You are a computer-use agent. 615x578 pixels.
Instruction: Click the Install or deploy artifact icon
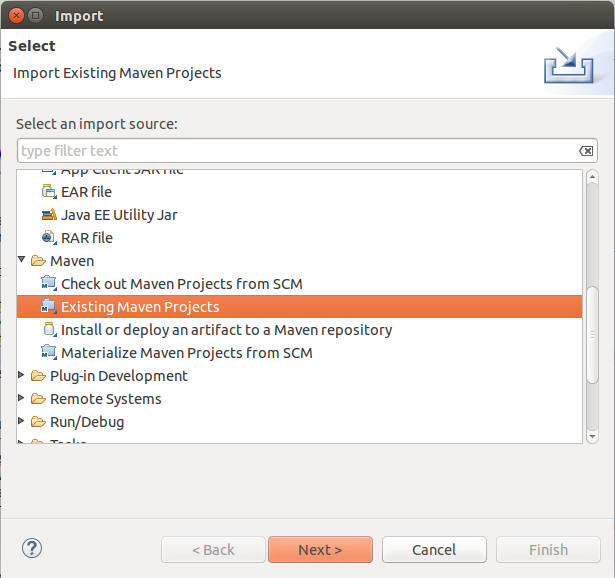coord(49,330)
